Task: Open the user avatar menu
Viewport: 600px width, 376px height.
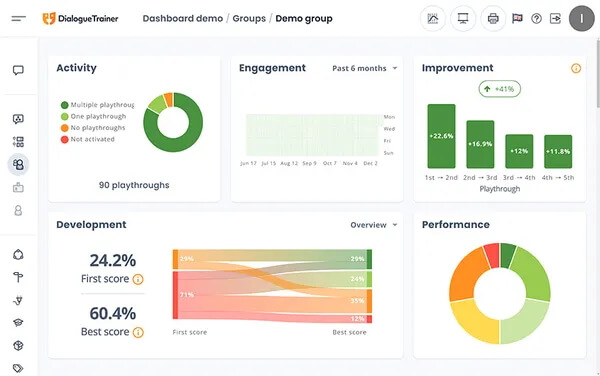Action: point(582,18)
